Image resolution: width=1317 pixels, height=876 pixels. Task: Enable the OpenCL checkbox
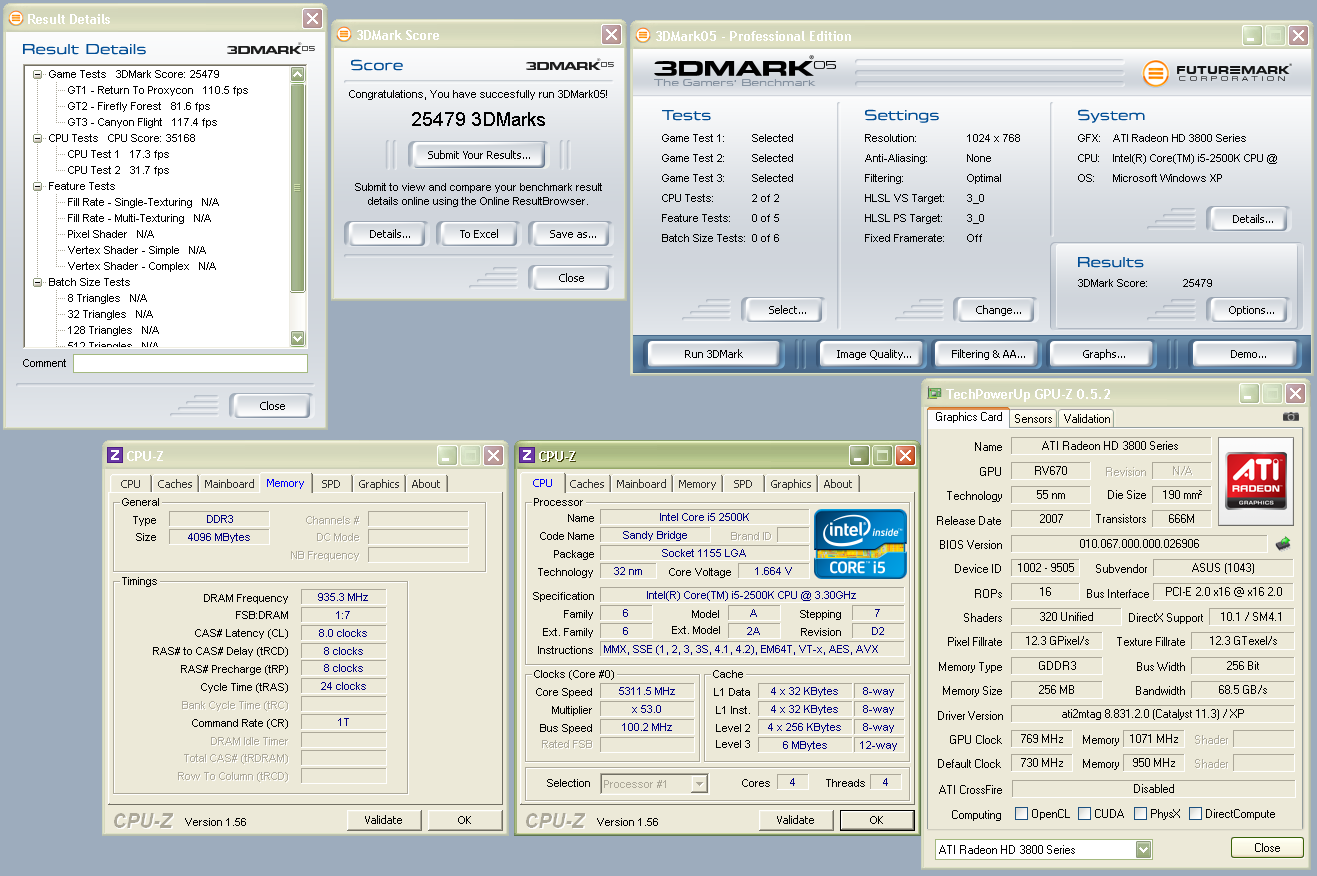1021,814
